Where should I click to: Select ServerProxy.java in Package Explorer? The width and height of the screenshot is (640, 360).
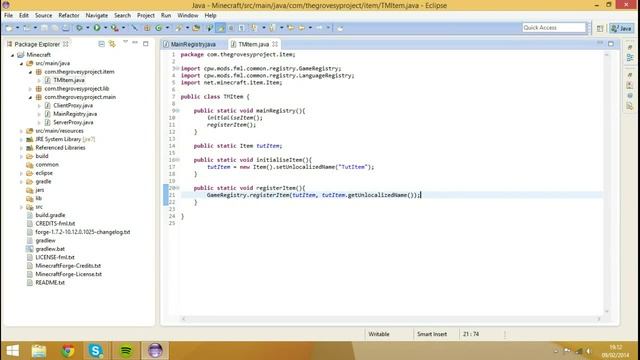click(x=73, y=122)
